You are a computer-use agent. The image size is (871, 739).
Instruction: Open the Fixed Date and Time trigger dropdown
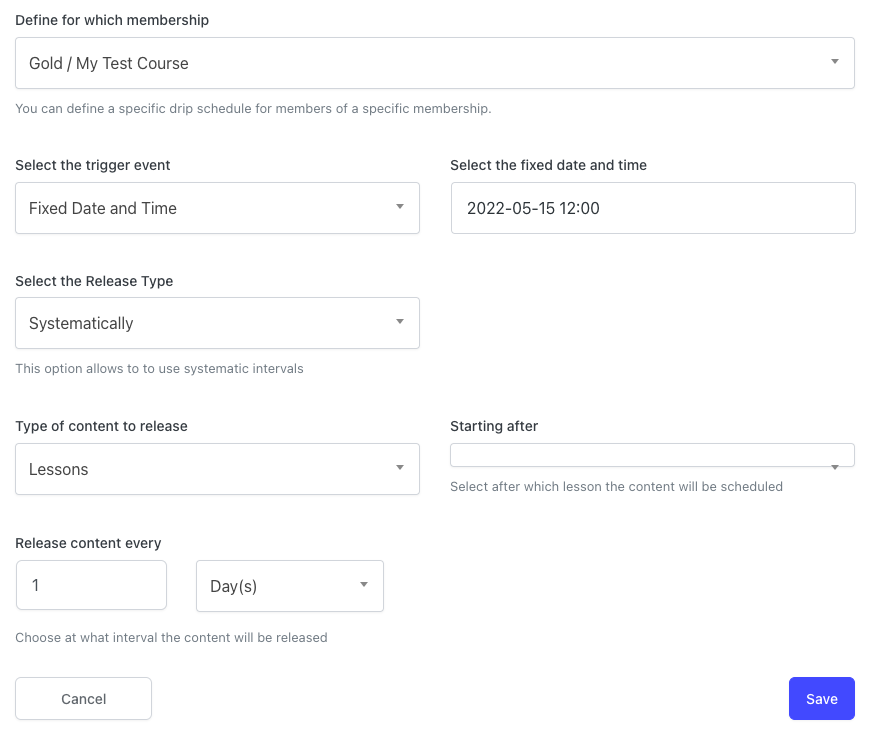point(217,208)
